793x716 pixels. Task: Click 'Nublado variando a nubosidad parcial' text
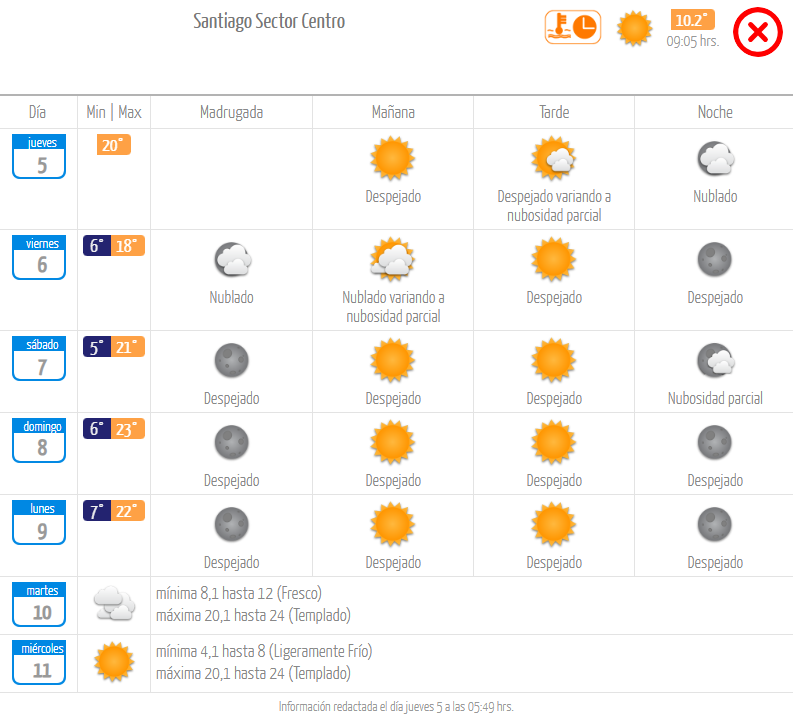(x=393, y=307)
